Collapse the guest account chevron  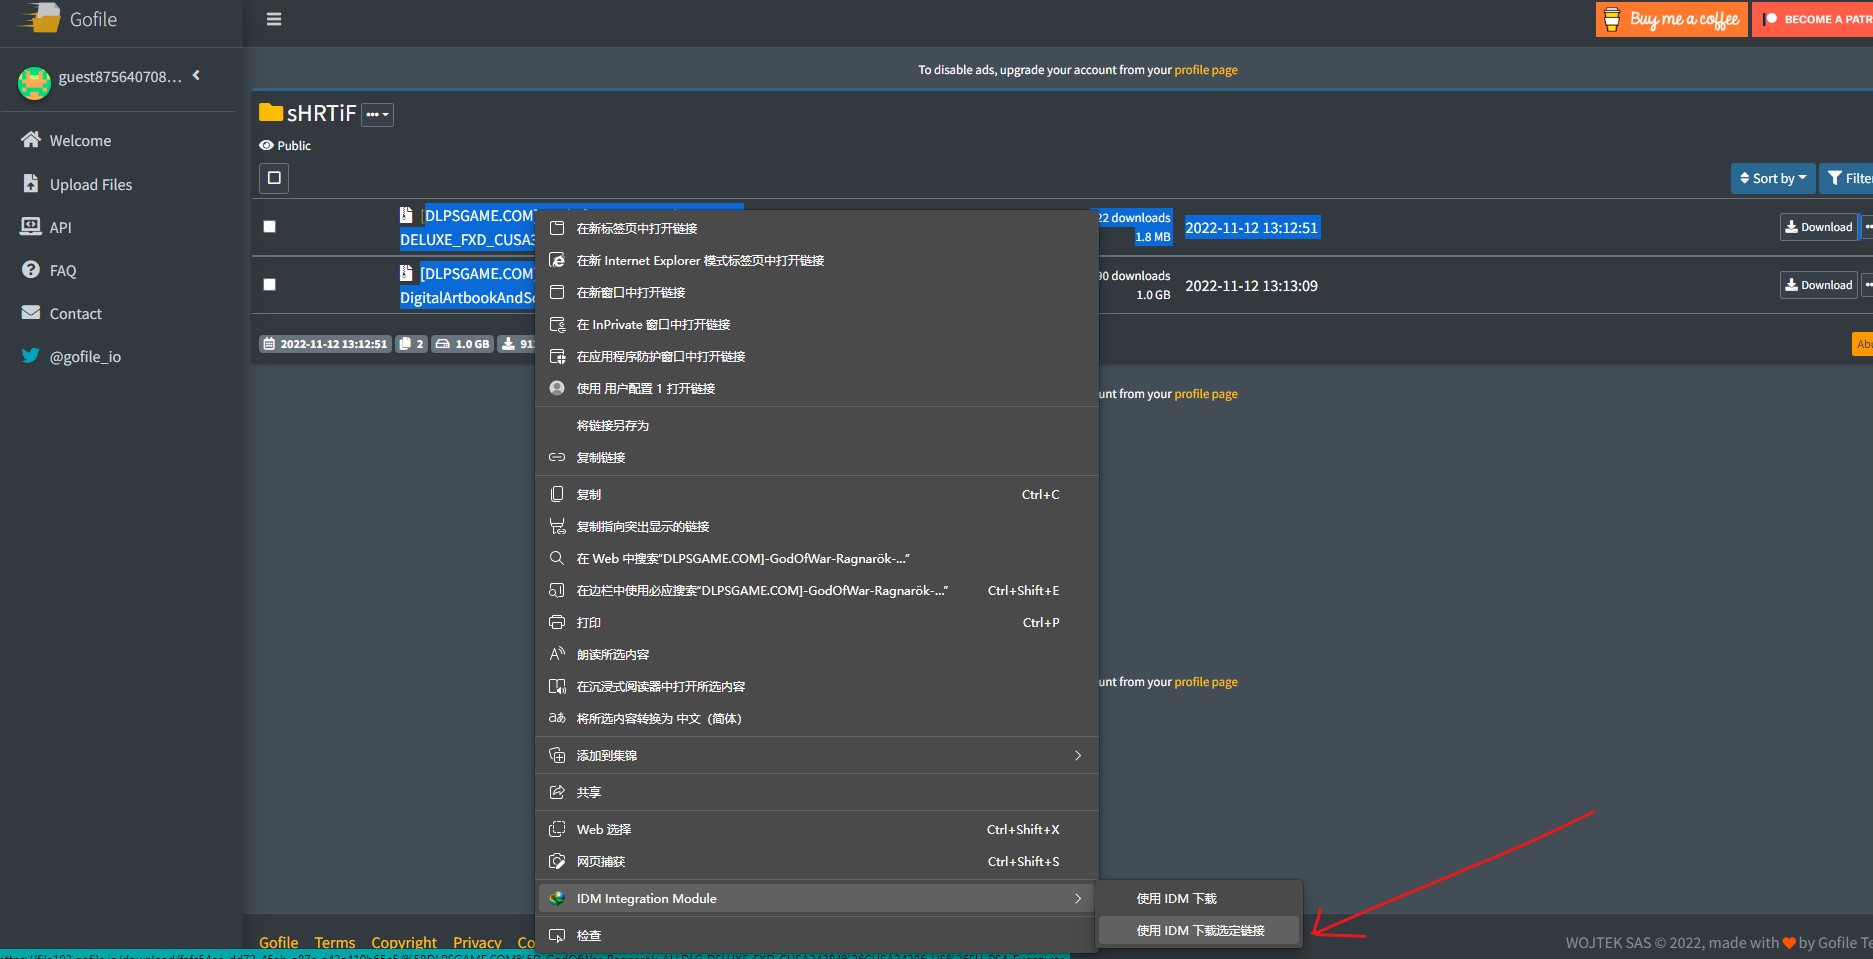click(196, 75)
